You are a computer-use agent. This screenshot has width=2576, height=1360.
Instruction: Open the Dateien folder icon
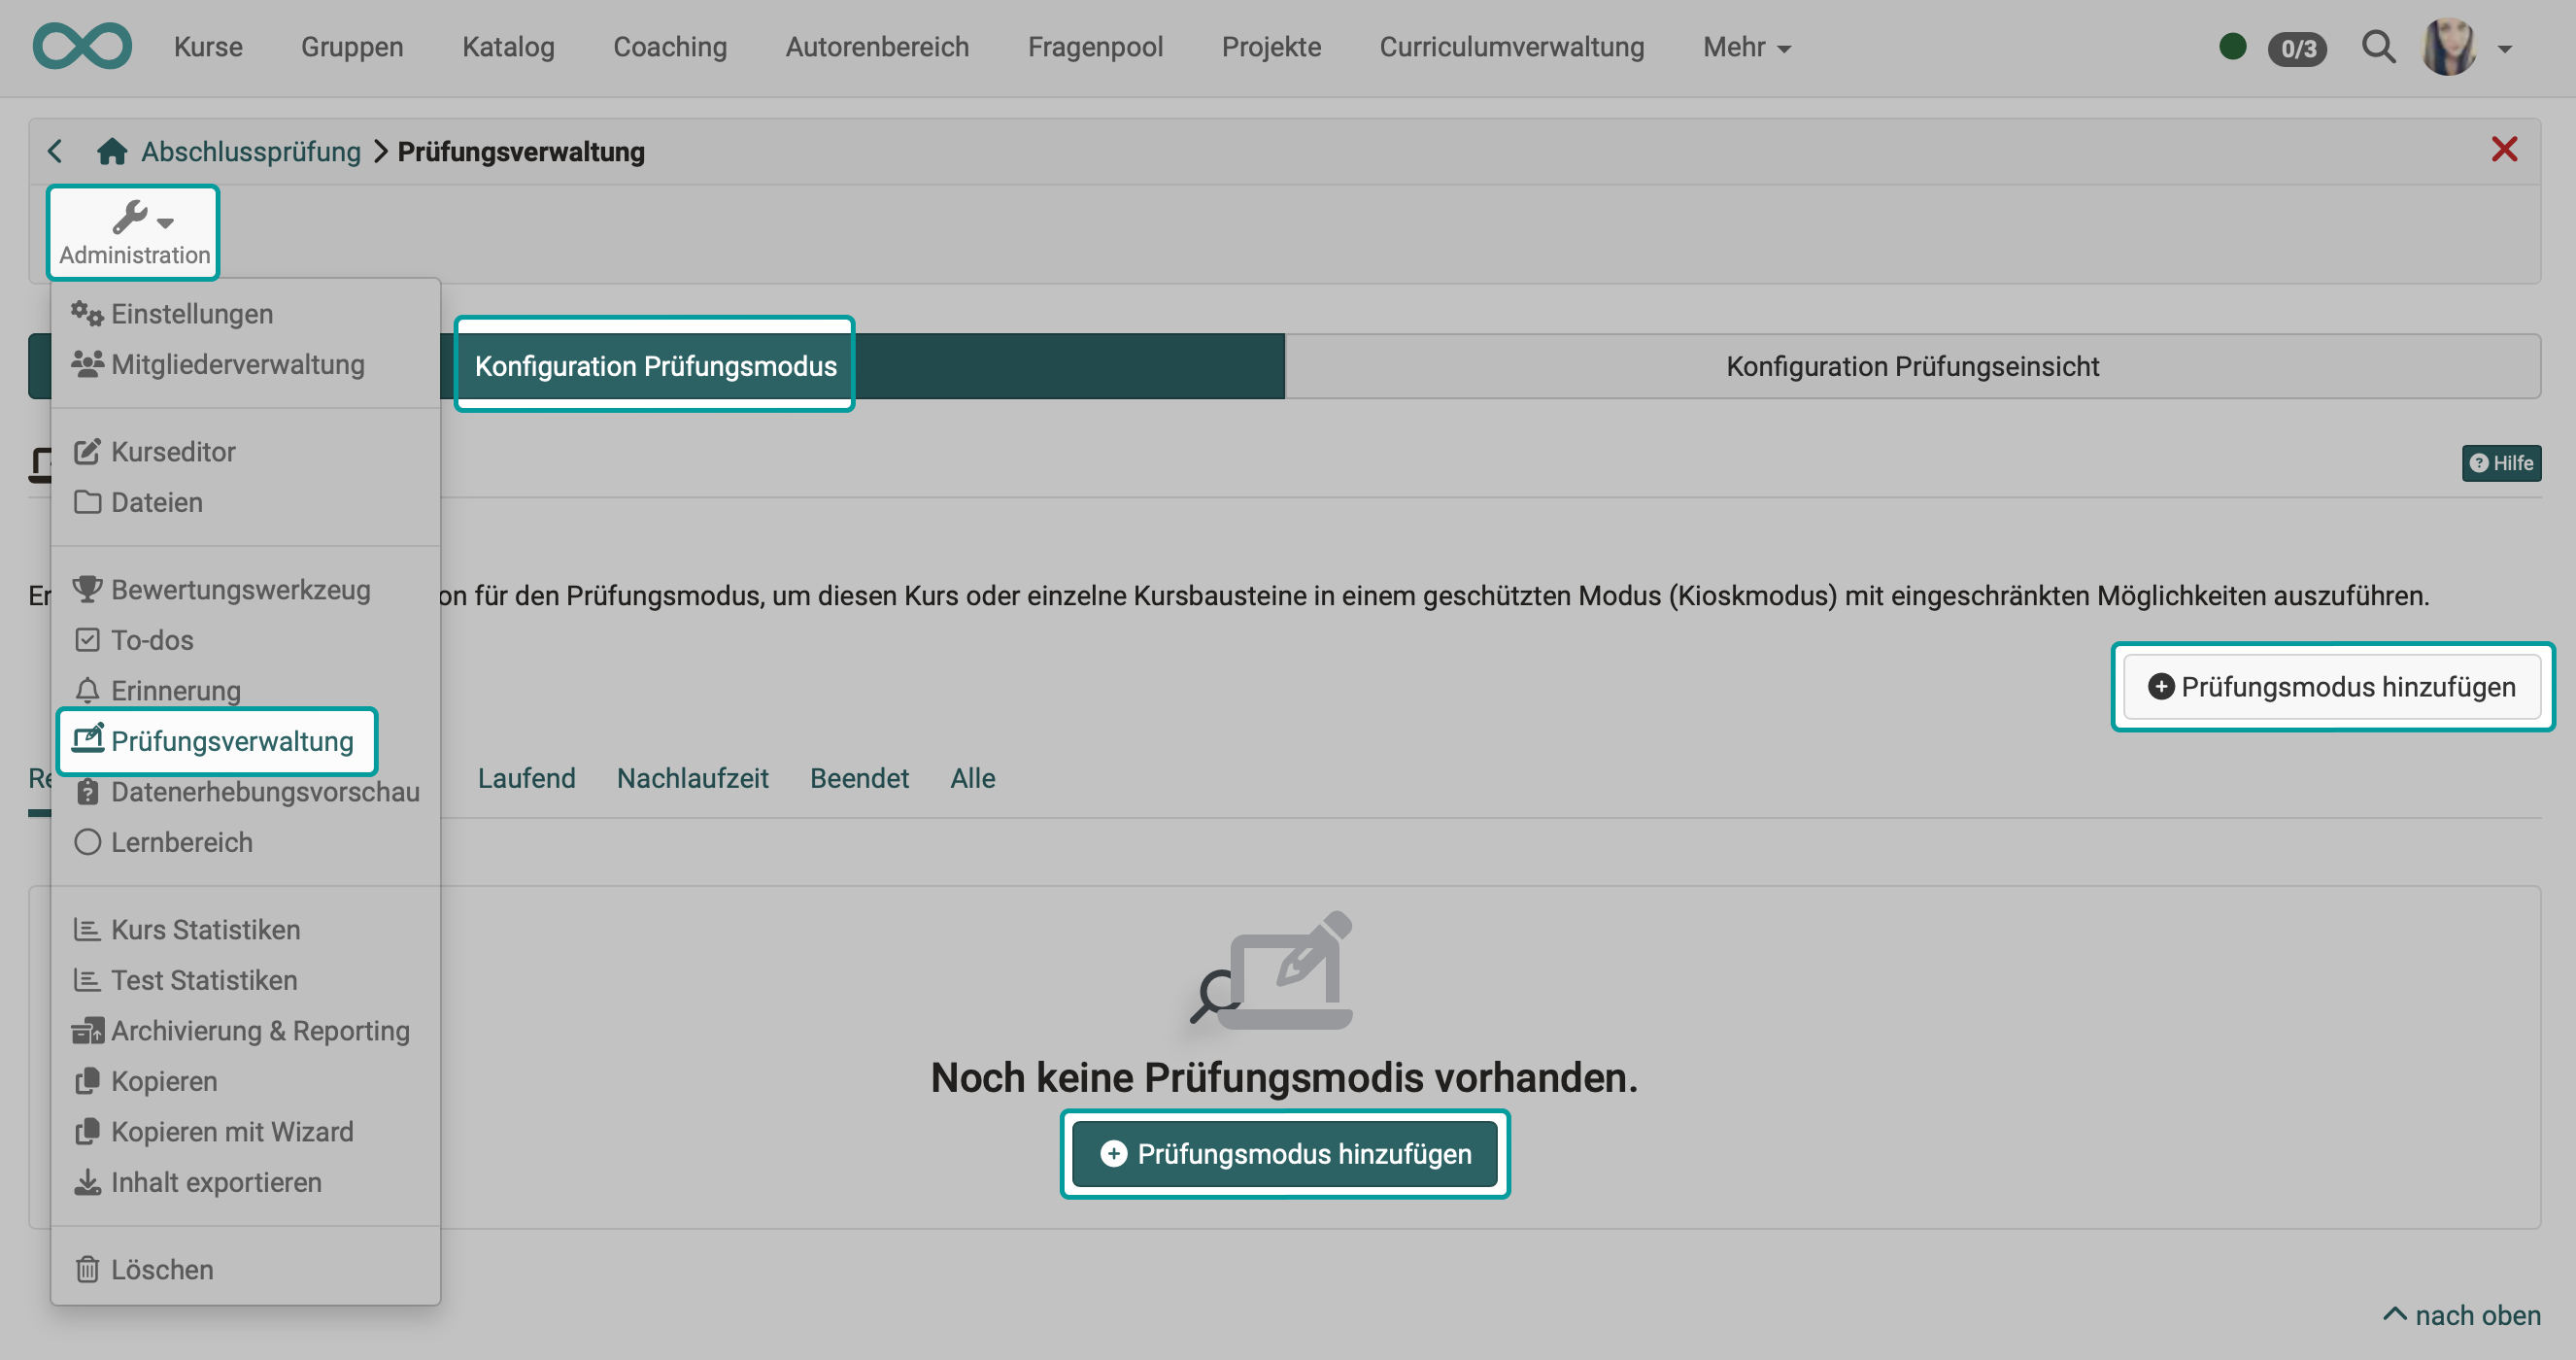click(87, 502)
